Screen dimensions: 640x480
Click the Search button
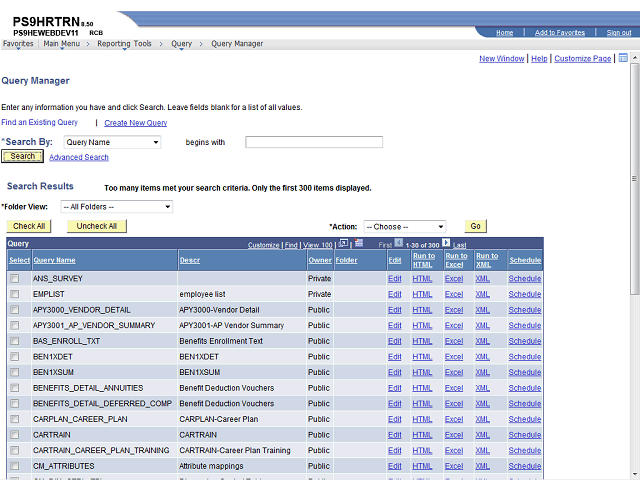coord(22,156)
